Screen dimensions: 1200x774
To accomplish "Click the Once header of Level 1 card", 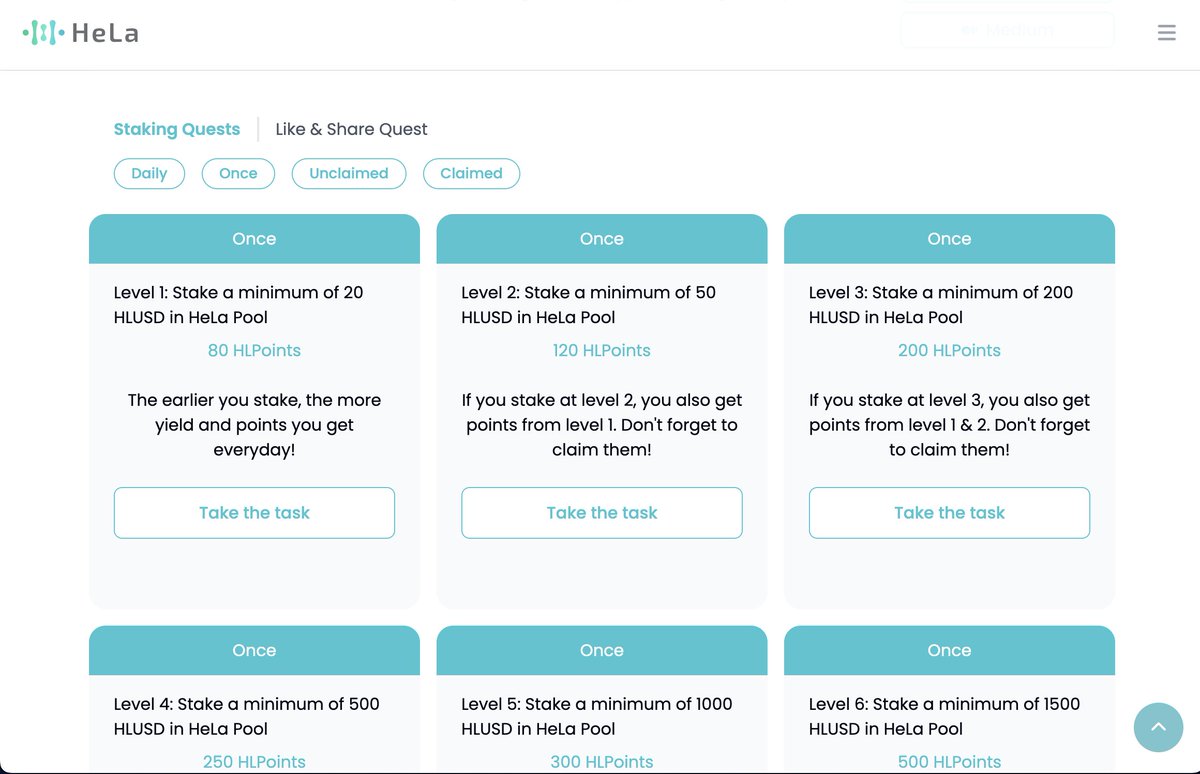I will (x=254, y=239).
